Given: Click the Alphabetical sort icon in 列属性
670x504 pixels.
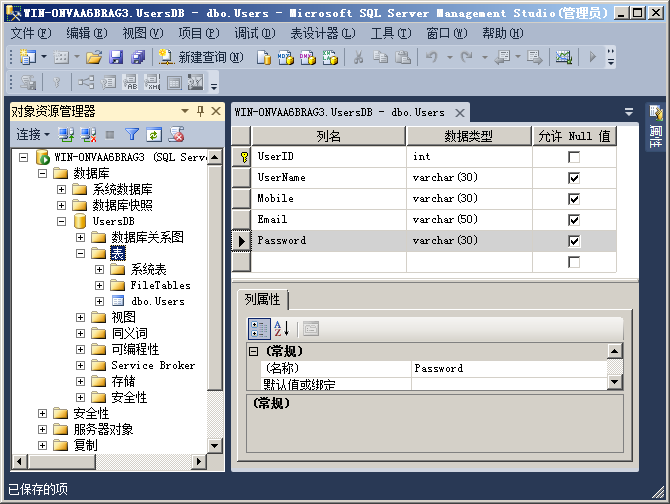Looking at the screenshot, I should (282, 329).
